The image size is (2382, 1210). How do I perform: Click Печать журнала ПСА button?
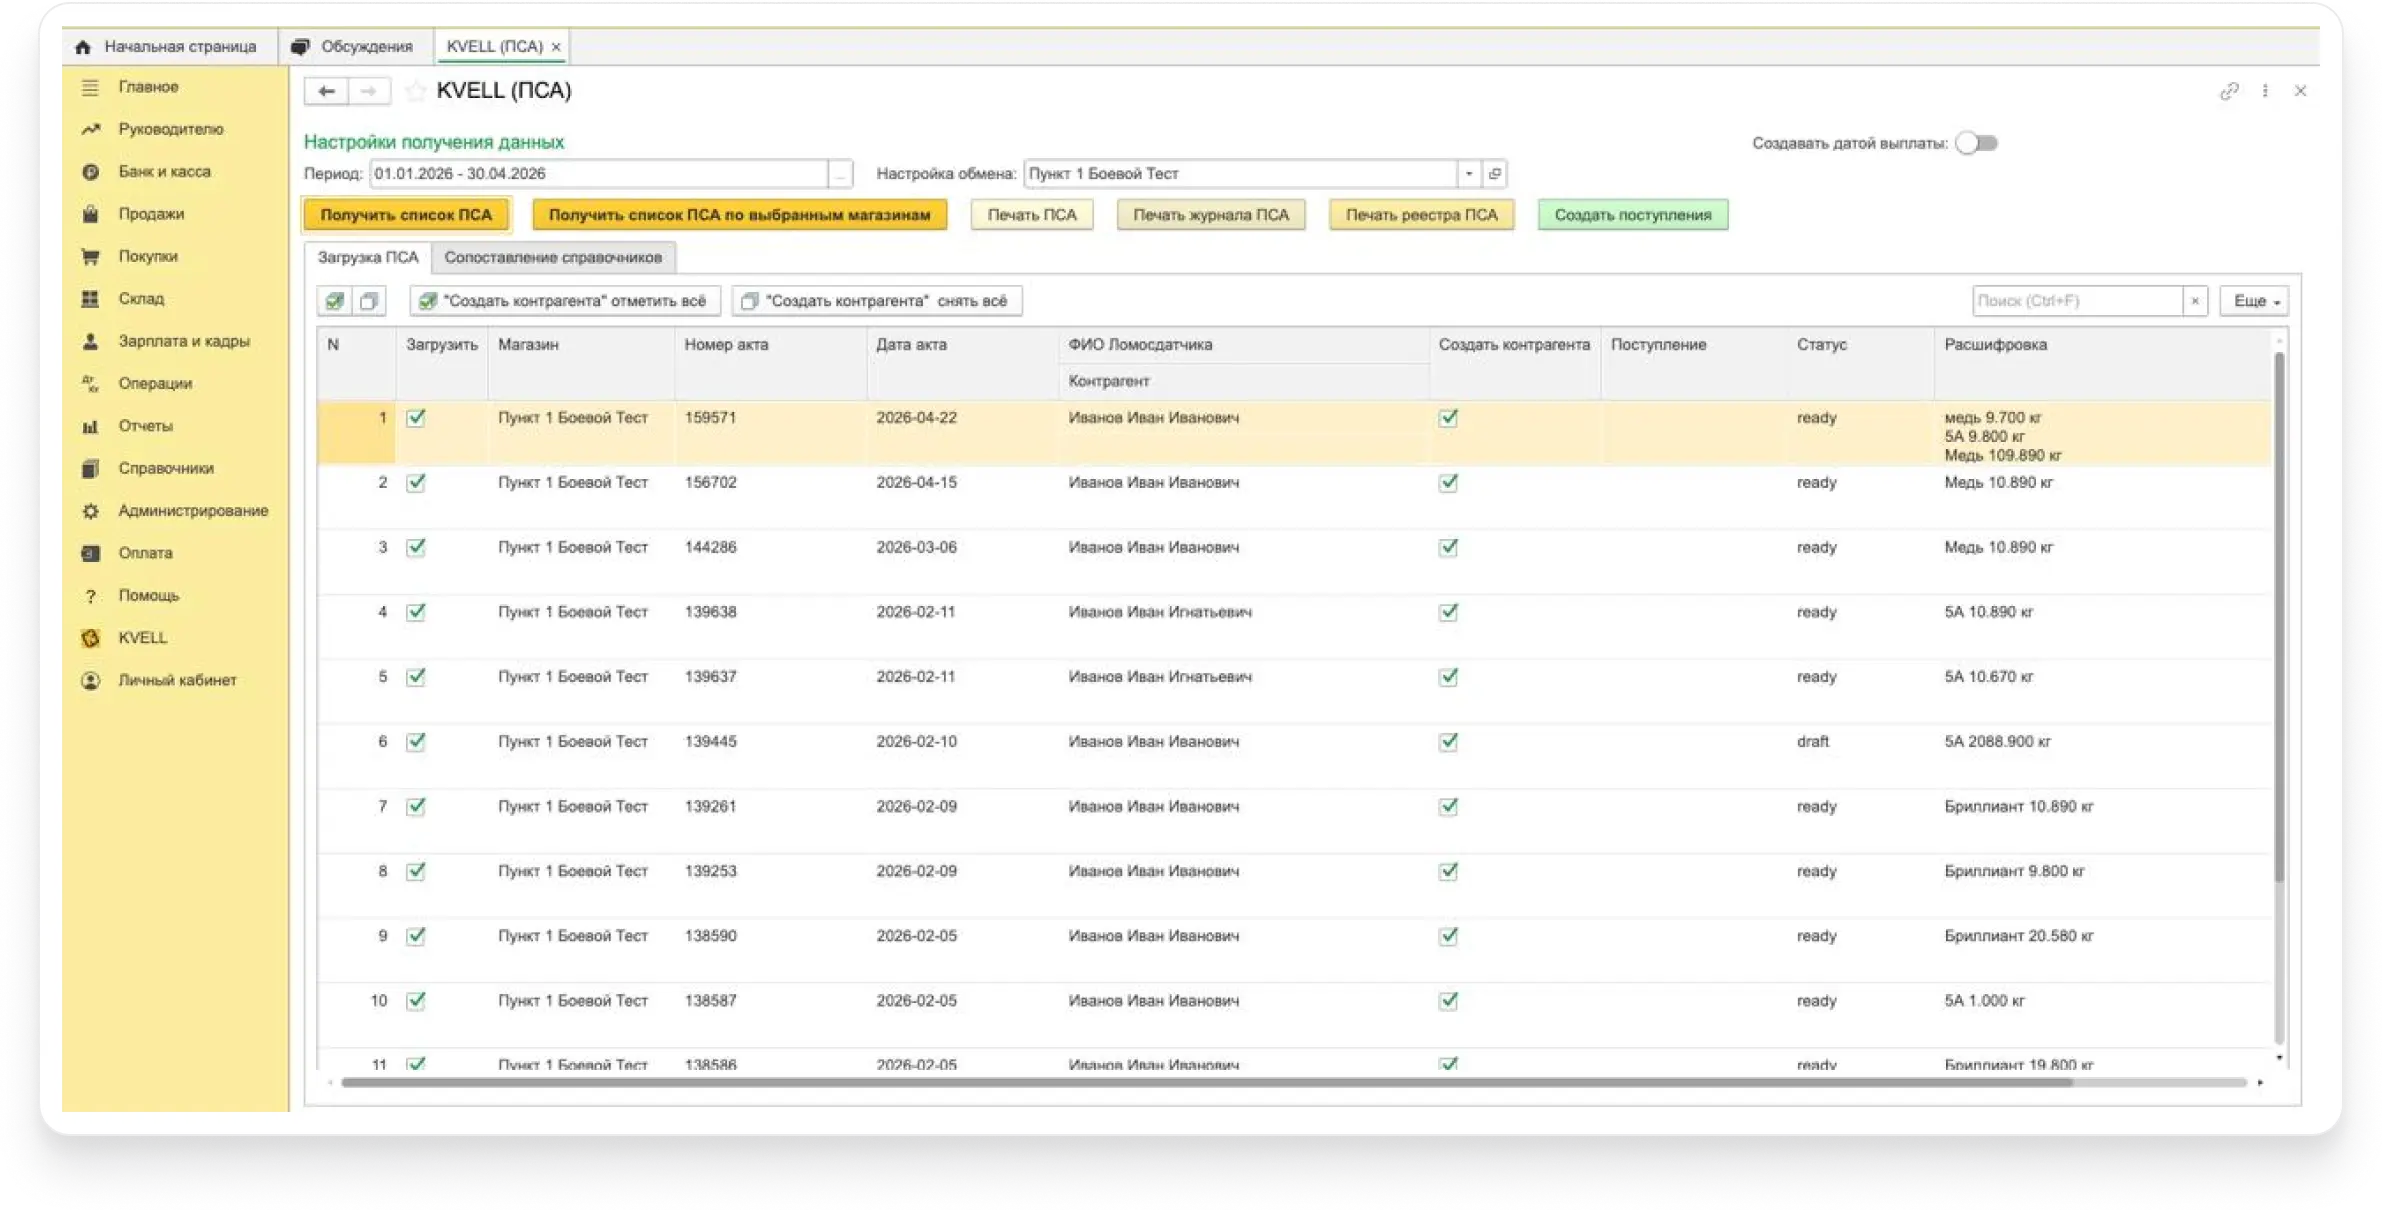point(1211,215)
